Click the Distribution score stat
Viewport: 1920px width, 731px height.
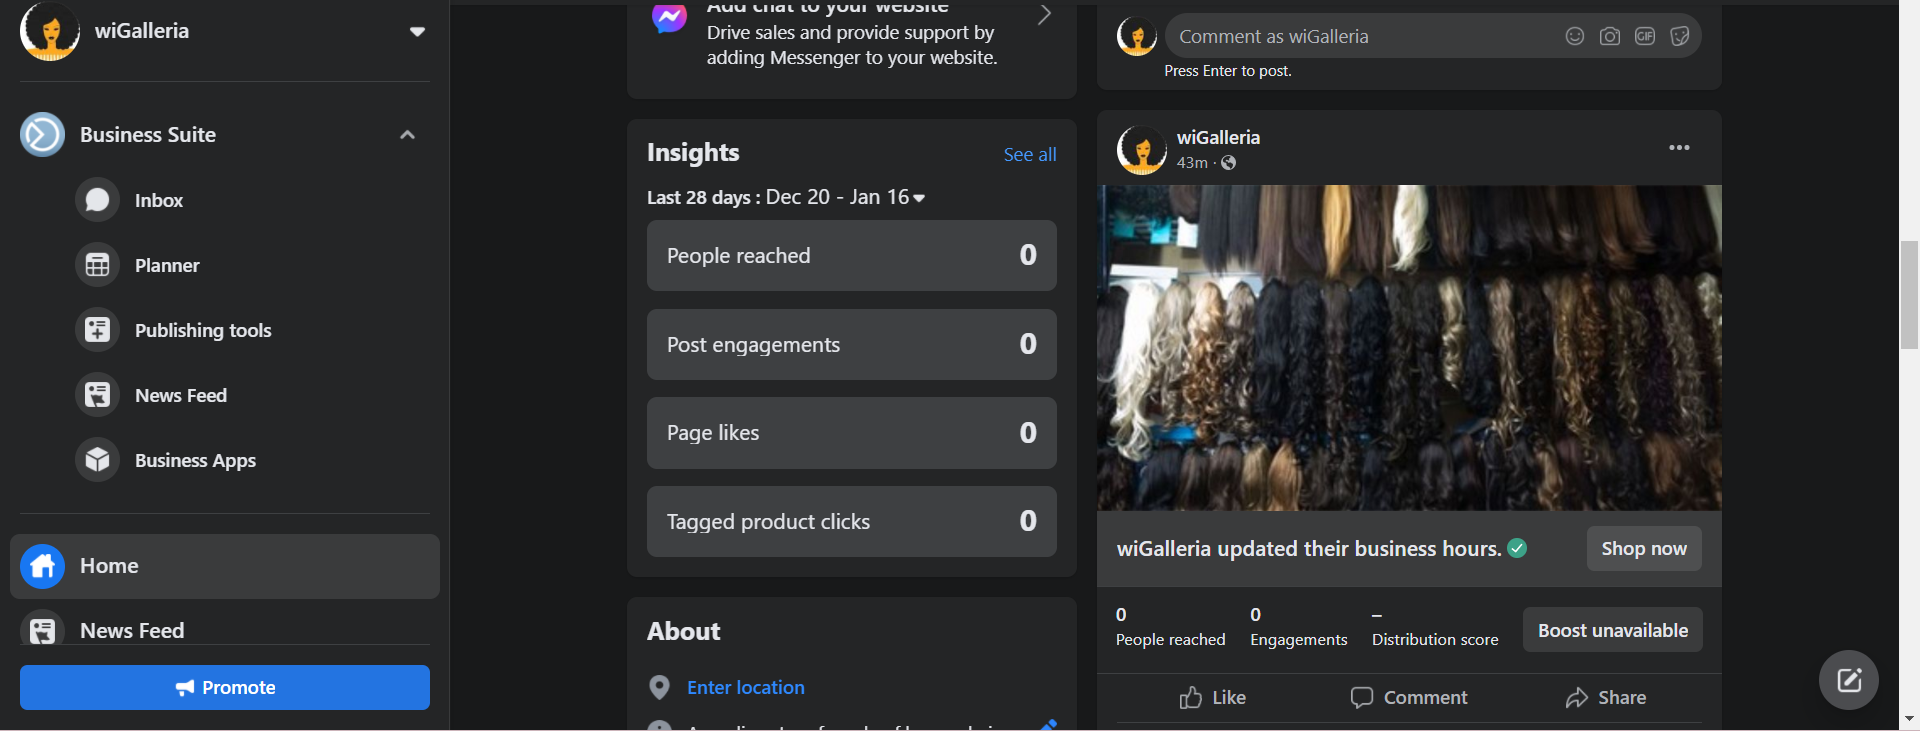[x=1435, y=628]
